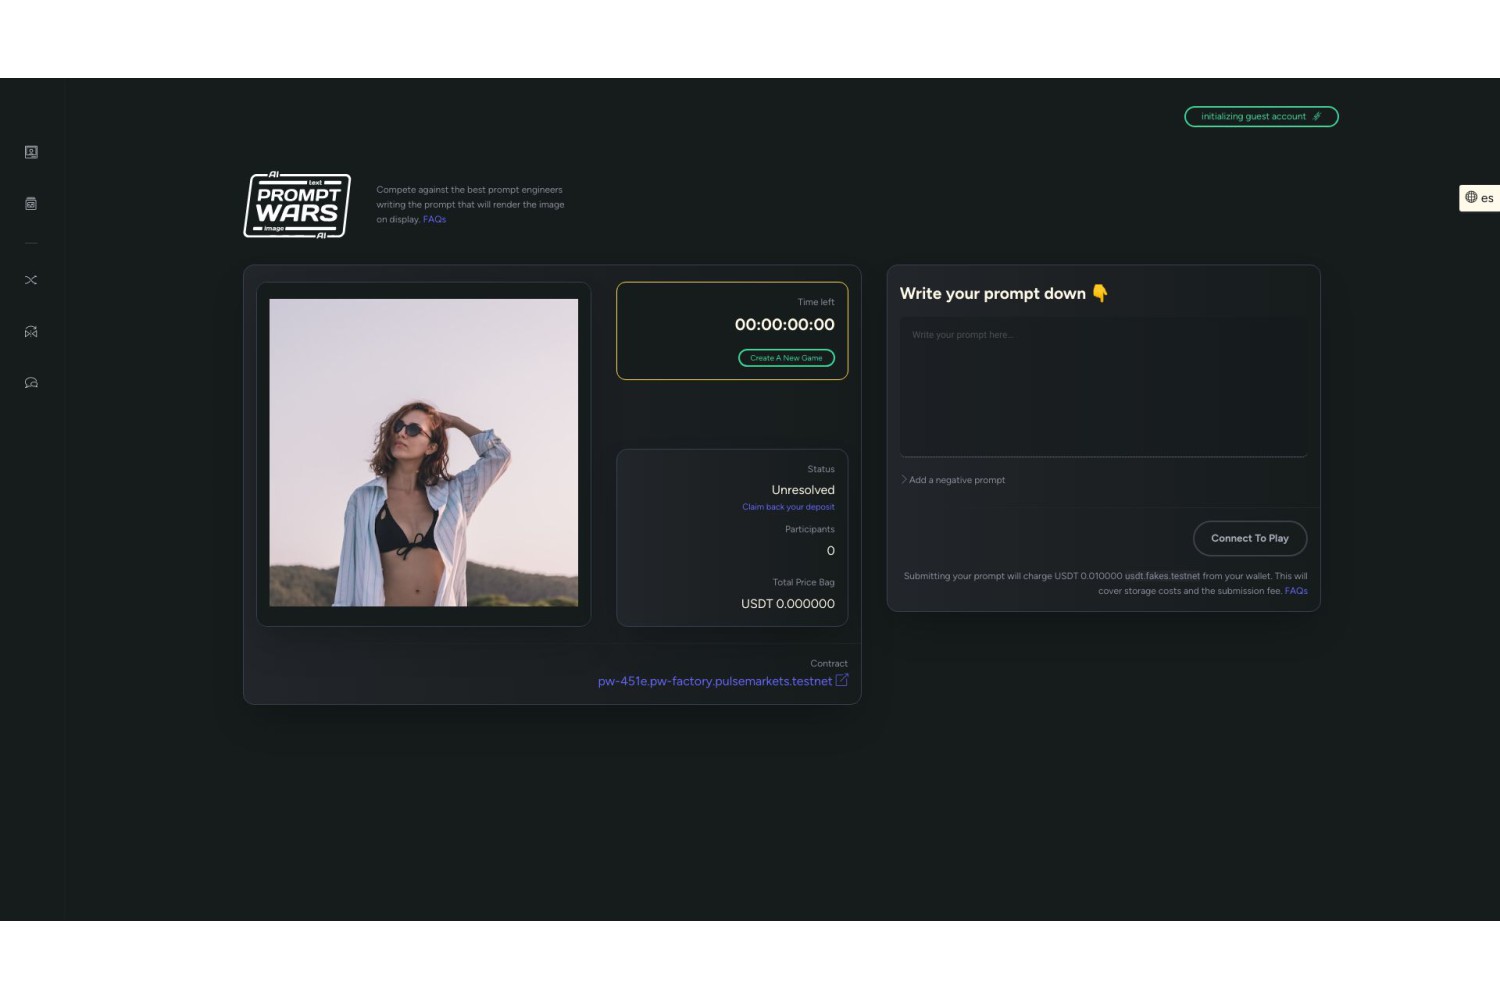Click the 'Total Price Bag' label
The width and height of the screenshot is (1500, 1000).
pos(803,582)
